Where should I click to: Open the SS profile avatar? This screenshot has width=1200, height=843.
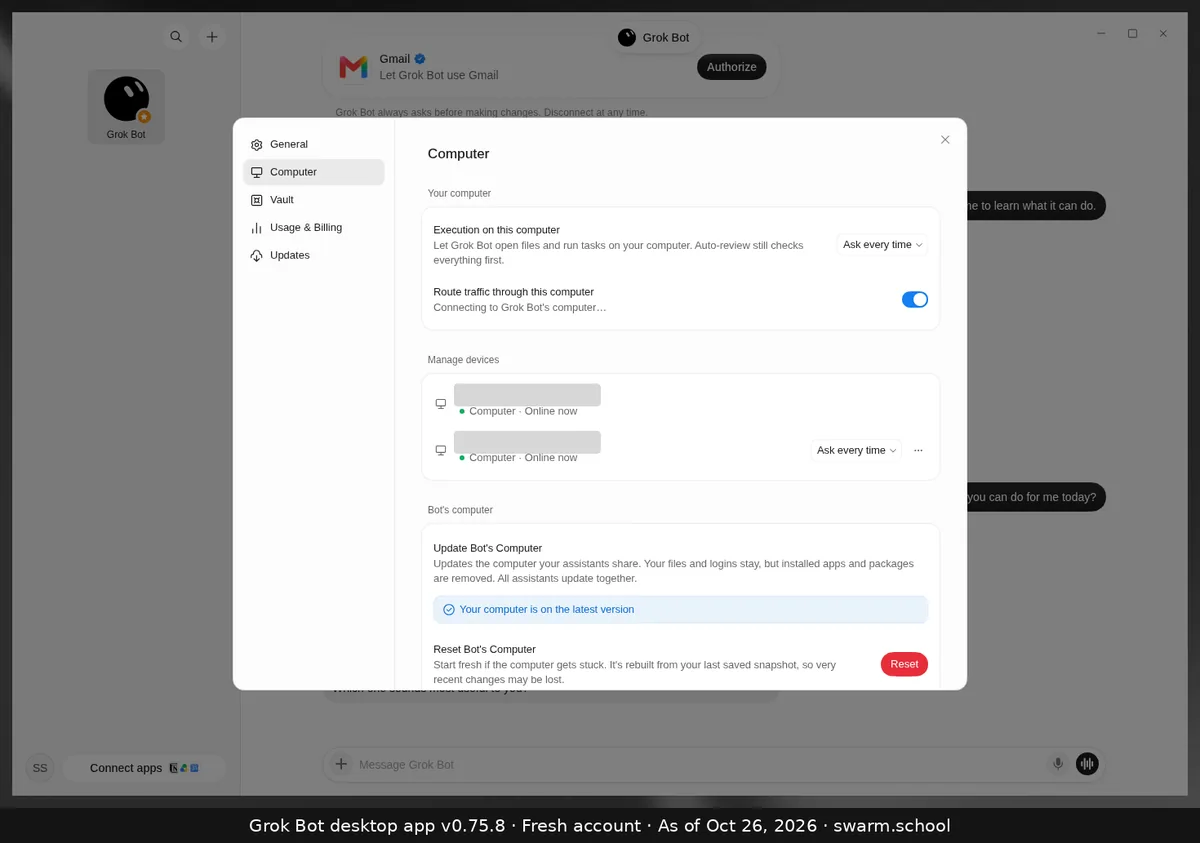(40, 768)
